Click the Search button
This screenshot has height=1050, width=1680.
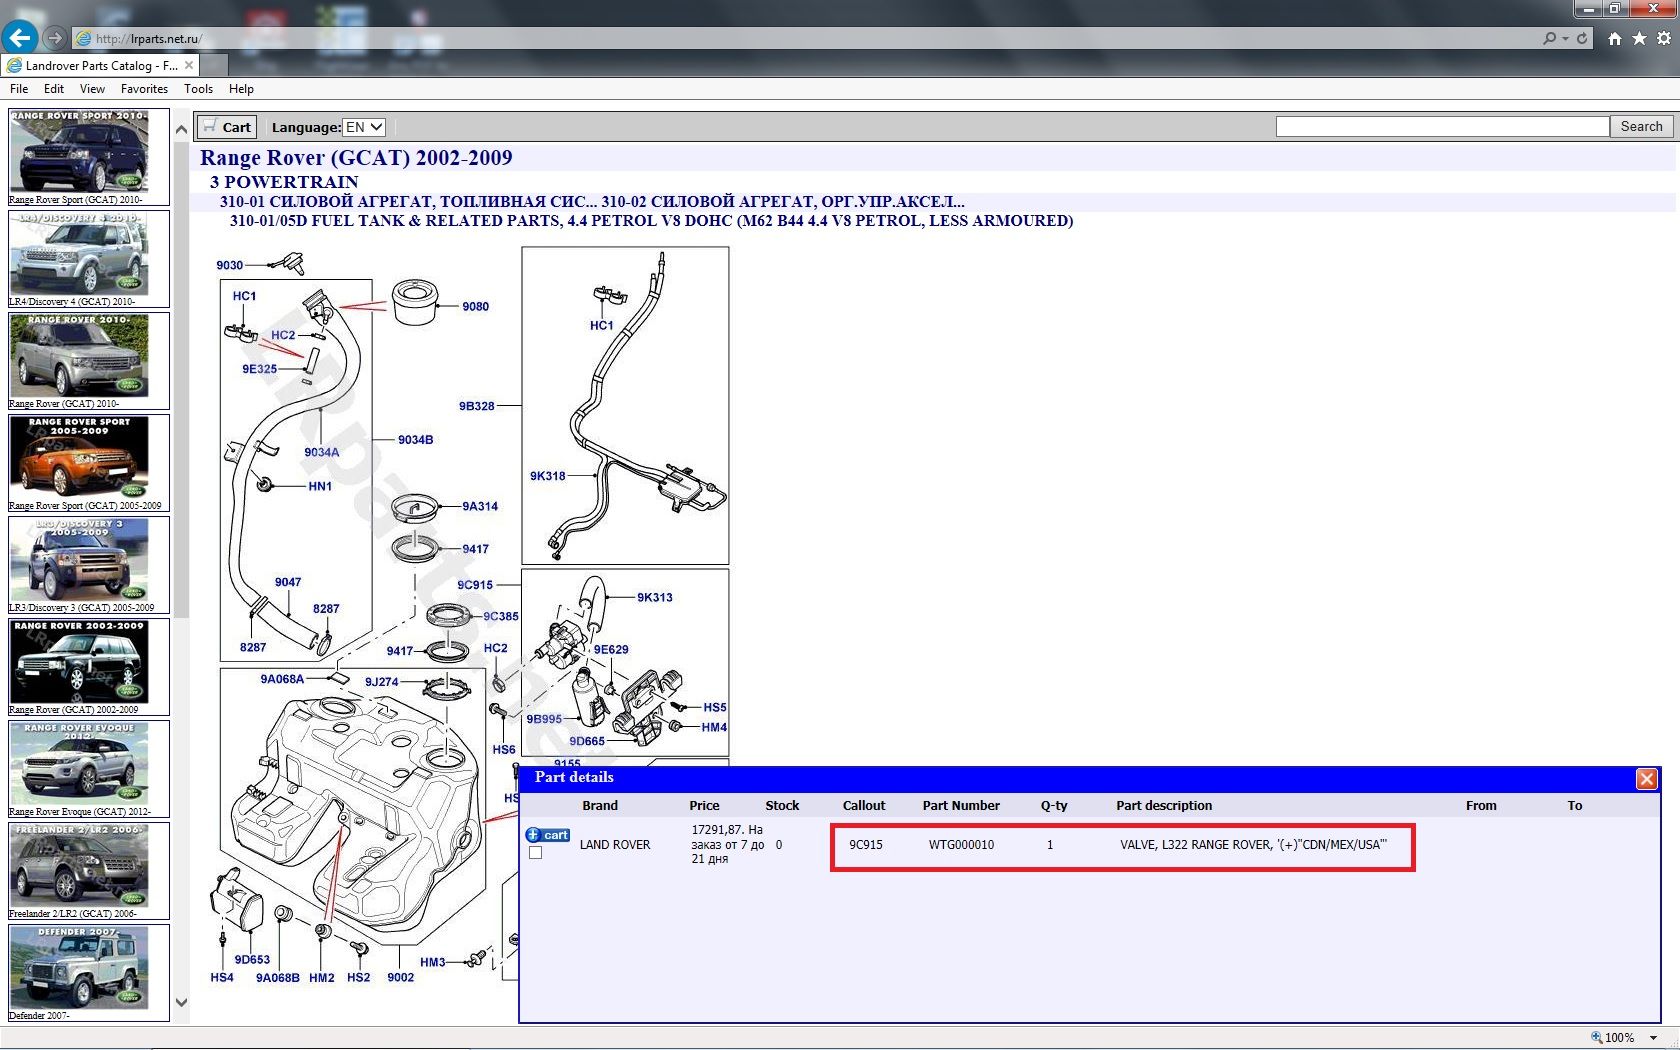1641,126
